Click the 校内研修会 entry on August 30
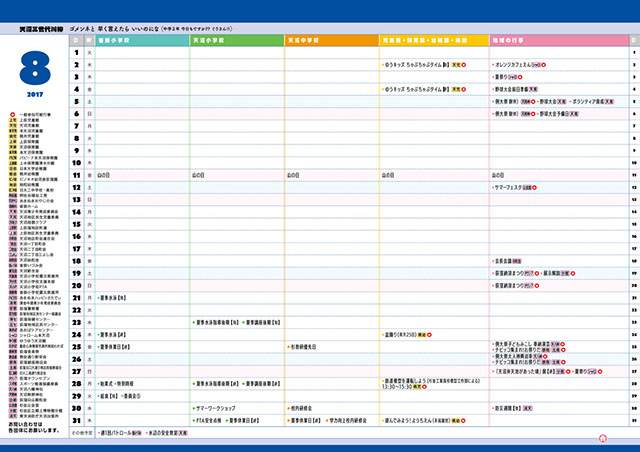The width and height of the screenshot is (640, 452). coord(300,408)
